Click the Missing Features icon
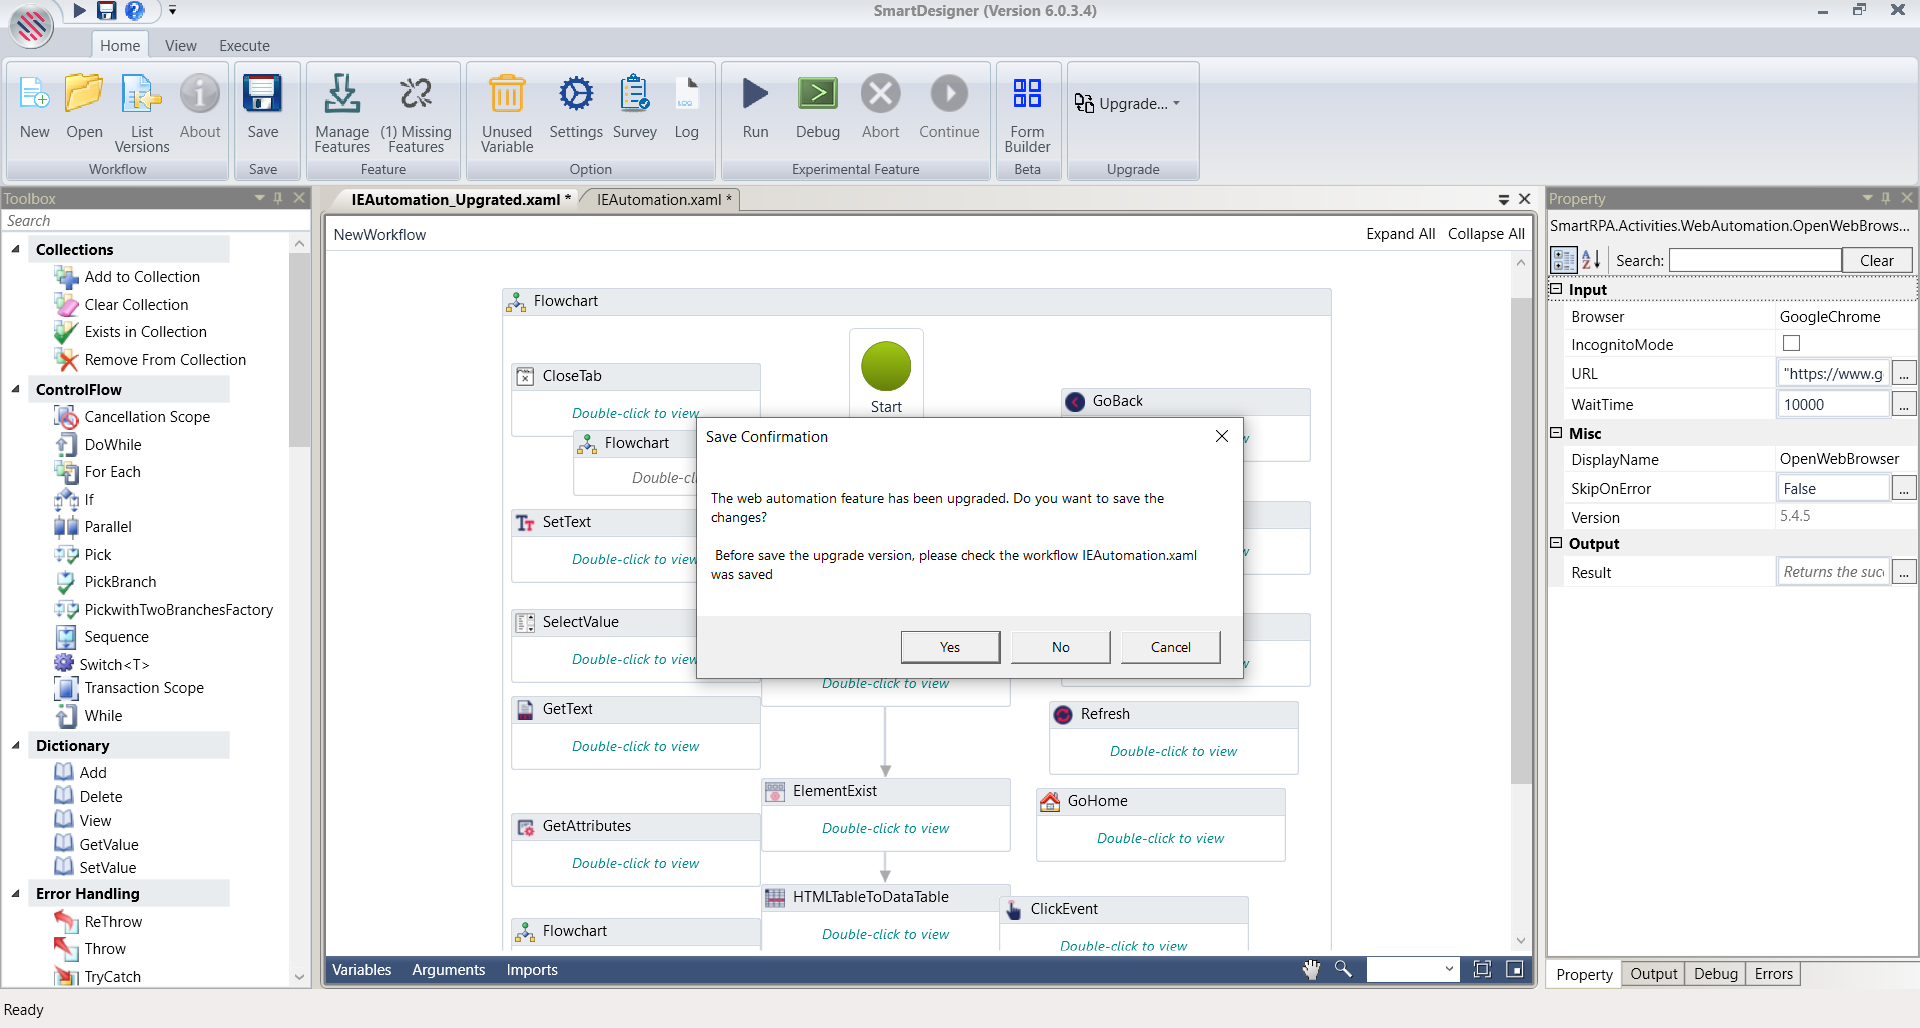 click(x=416, y=95)
